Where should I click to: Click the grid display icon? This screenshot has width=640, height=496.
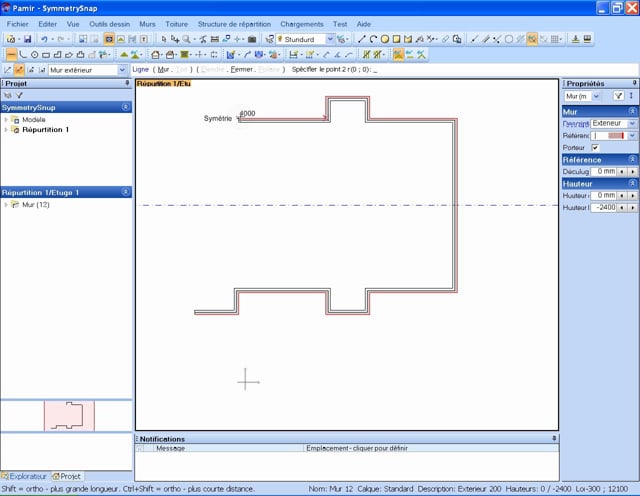555,39
